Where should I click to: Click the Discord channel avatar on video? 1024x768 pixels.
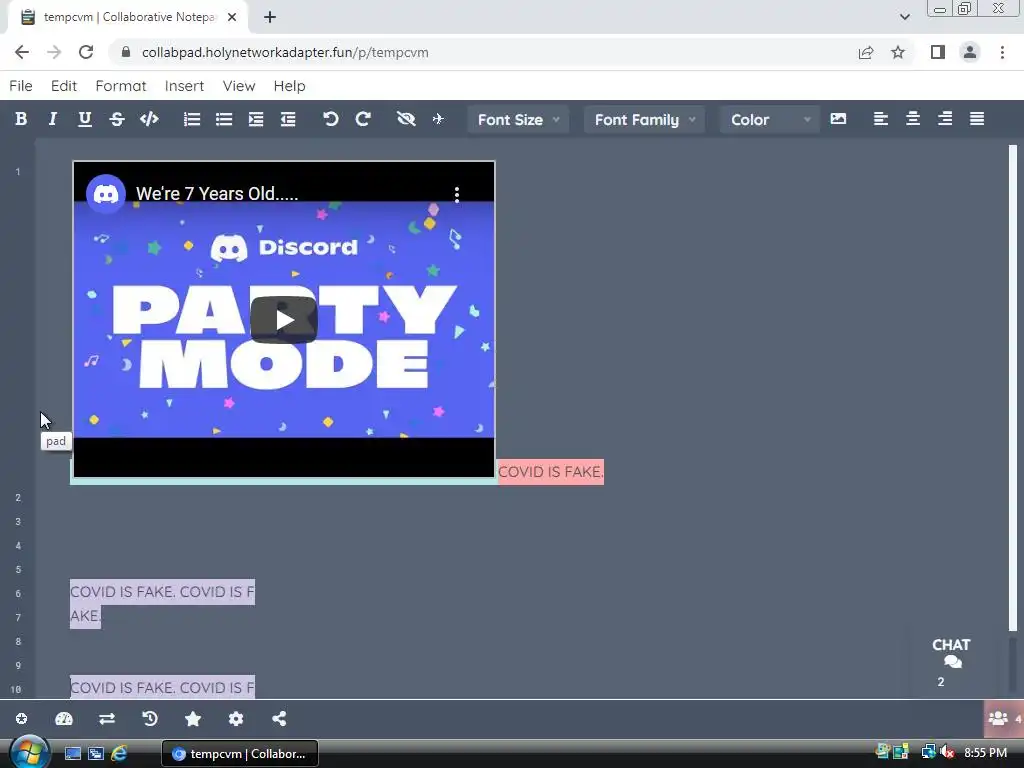(x=106, y=194)
